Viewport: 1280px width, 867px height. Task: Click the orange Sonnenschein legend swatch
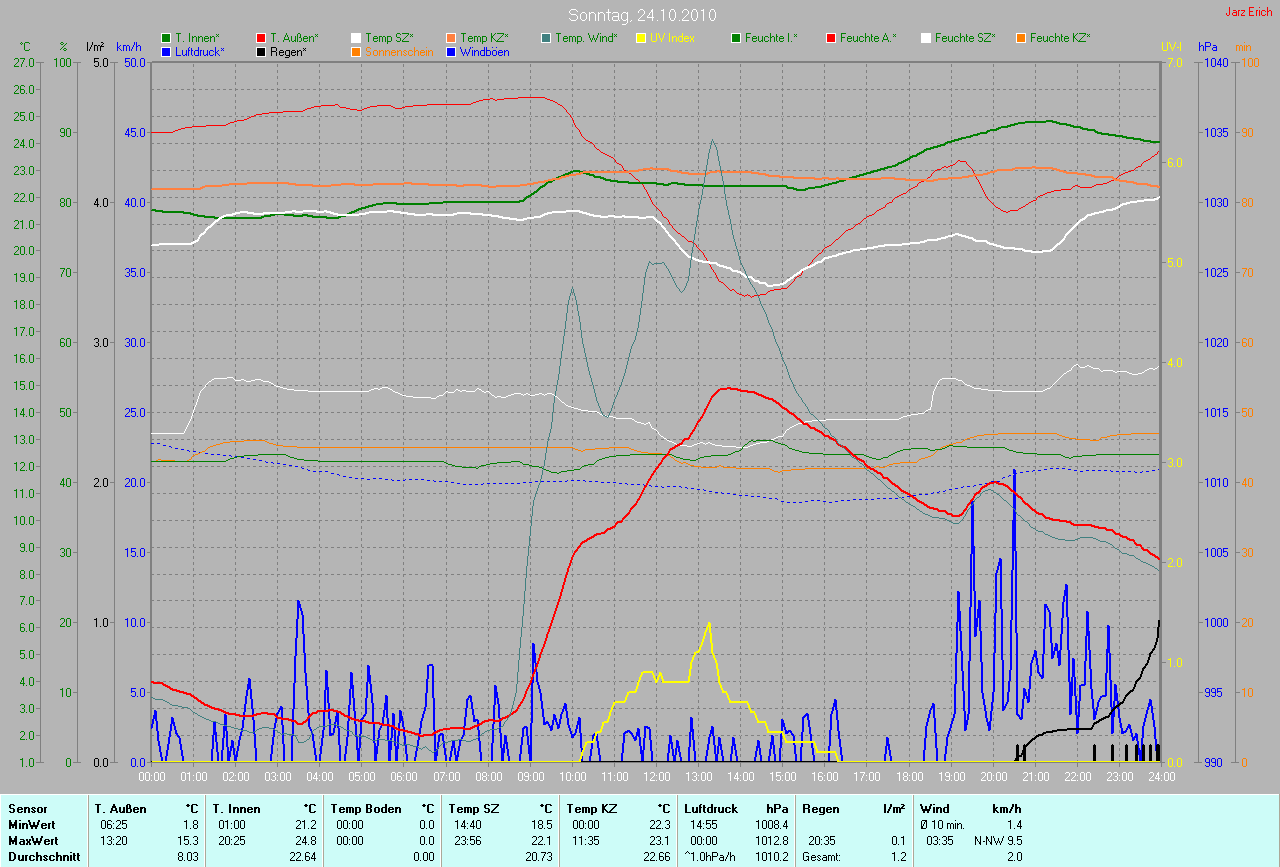[356, 51]
